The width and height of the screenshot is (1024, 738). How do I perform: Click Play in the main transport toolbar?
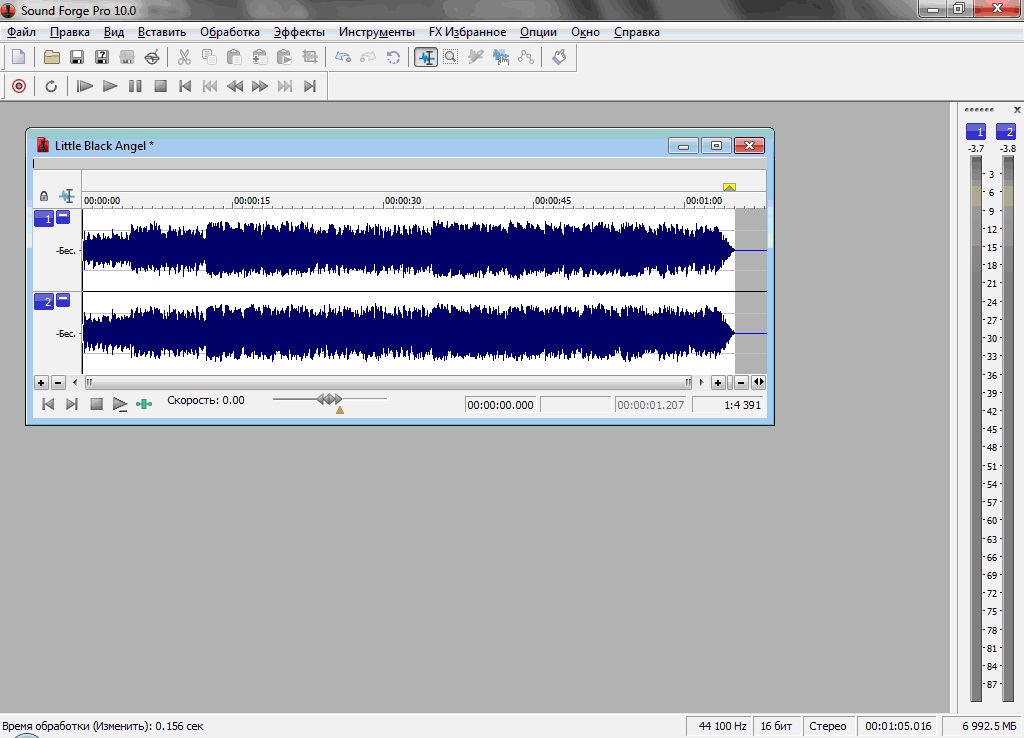(x=110, y=86)
